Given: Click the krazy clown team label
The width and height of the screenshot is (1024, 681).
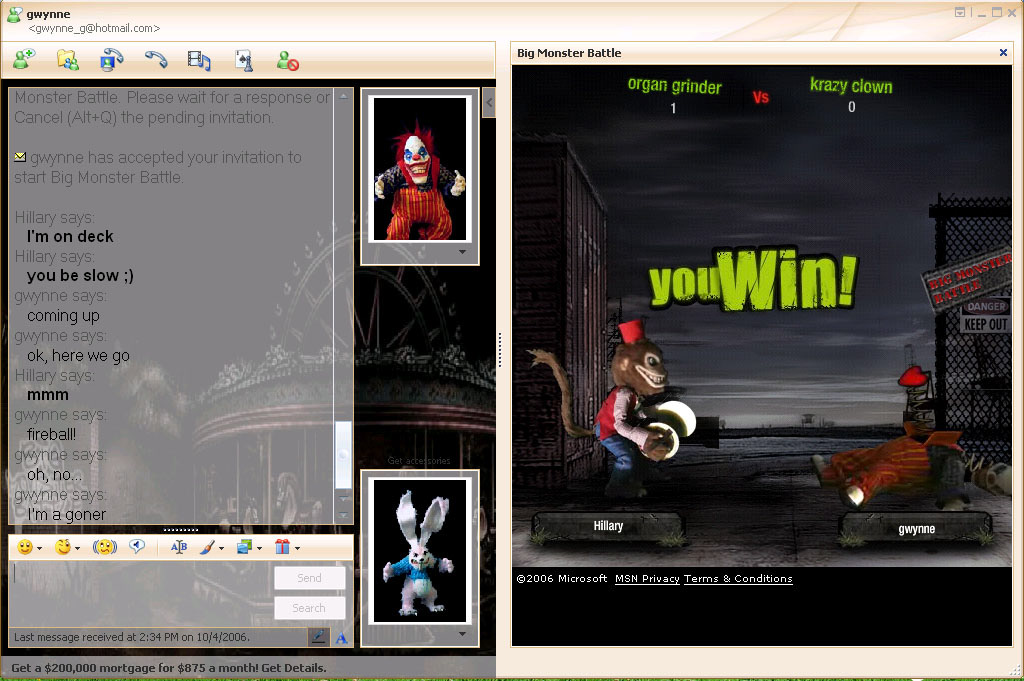Looking at the screenshot, I should [851, 86].
